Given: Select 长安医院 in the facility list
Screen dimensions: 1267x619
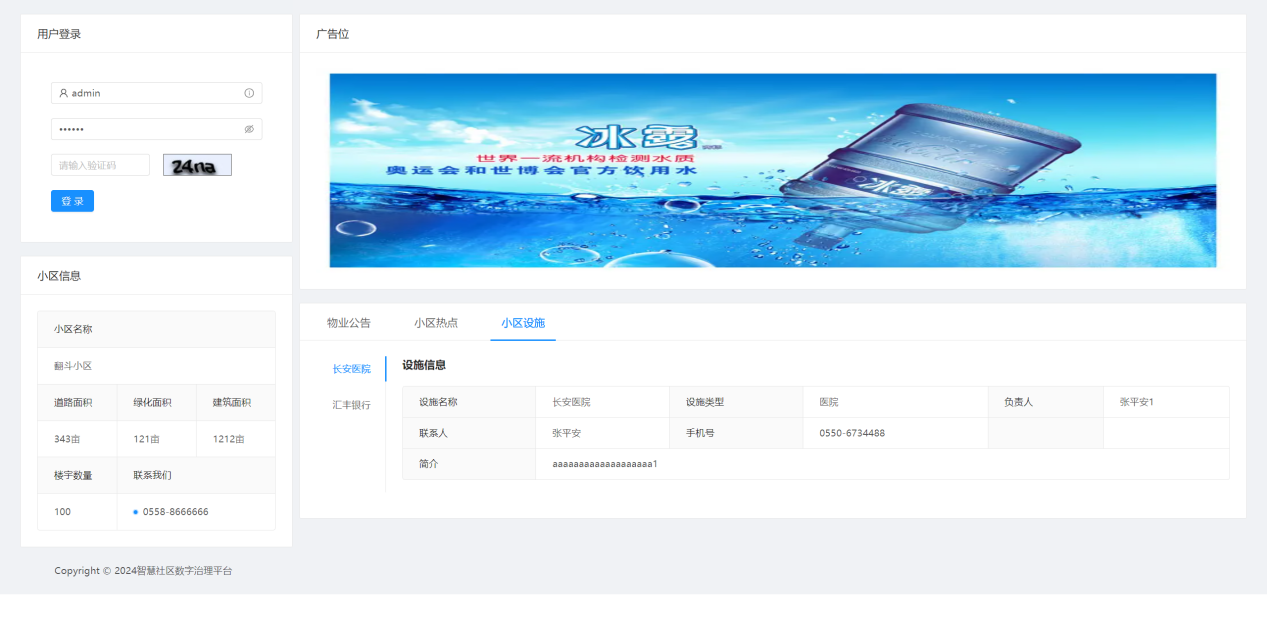Looking at the screenshot, I should 352,369.
